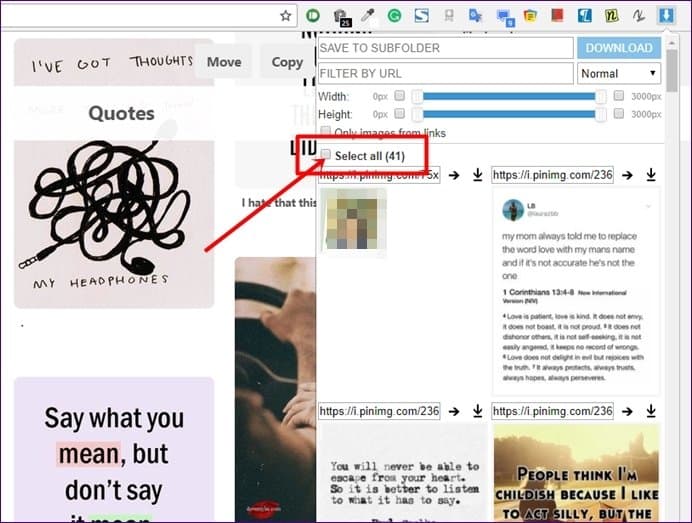Click the eyedropper color picker extension

click(x=368, y=16)
